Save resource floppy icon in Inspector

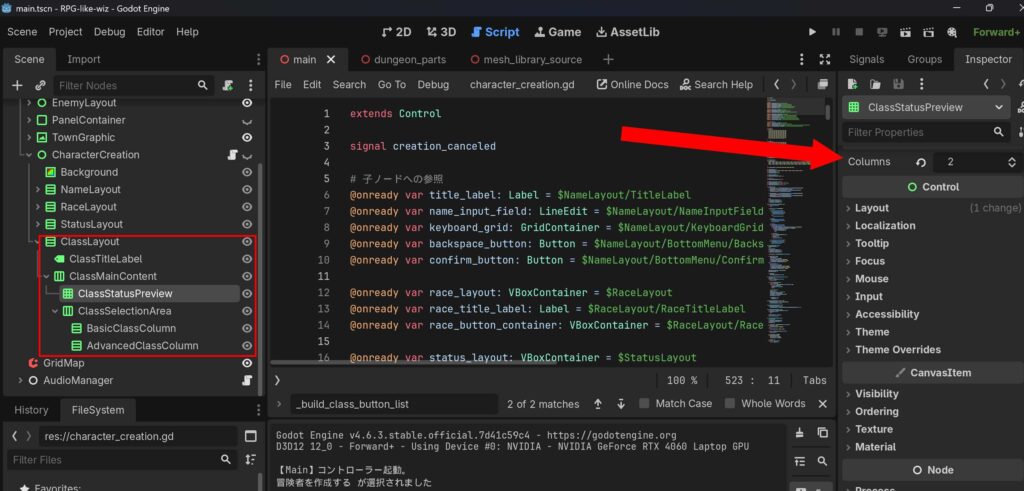click(x=899, y=84)
